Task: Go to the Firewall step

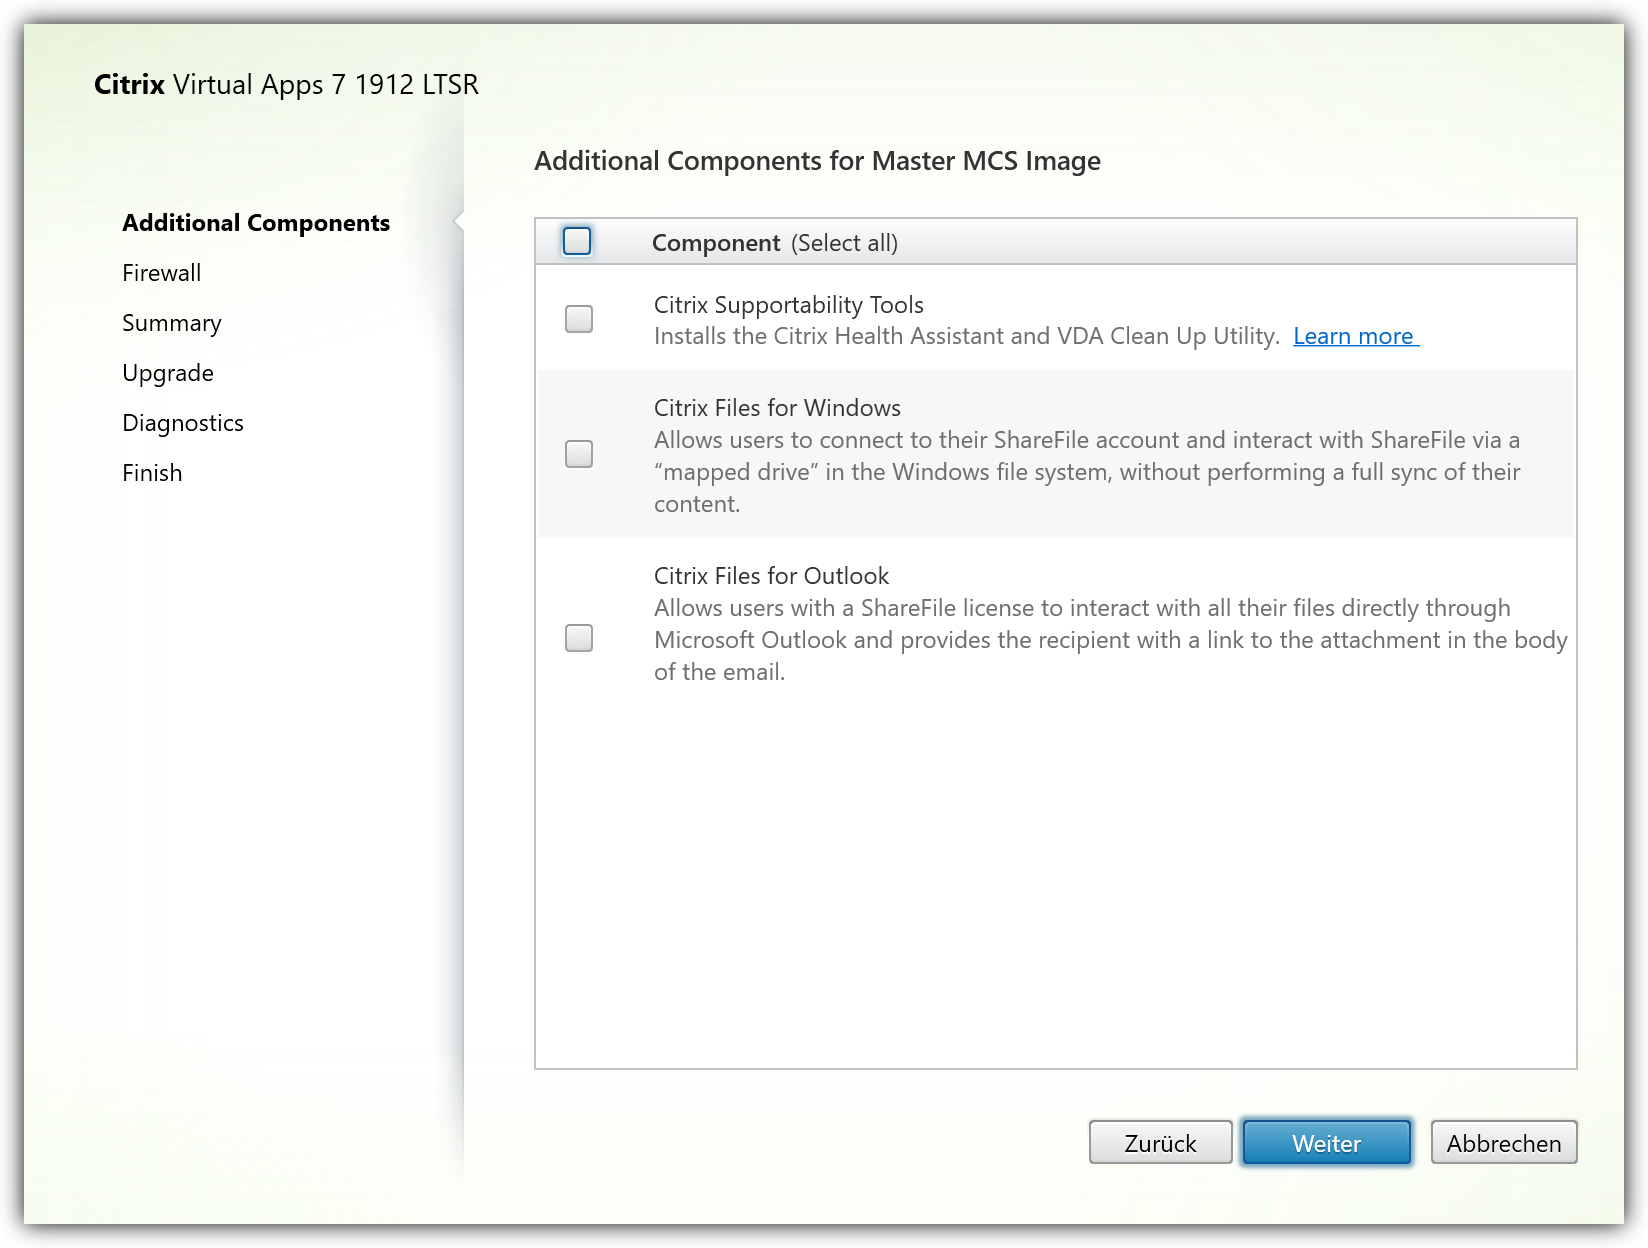Action: coord(162,273)
